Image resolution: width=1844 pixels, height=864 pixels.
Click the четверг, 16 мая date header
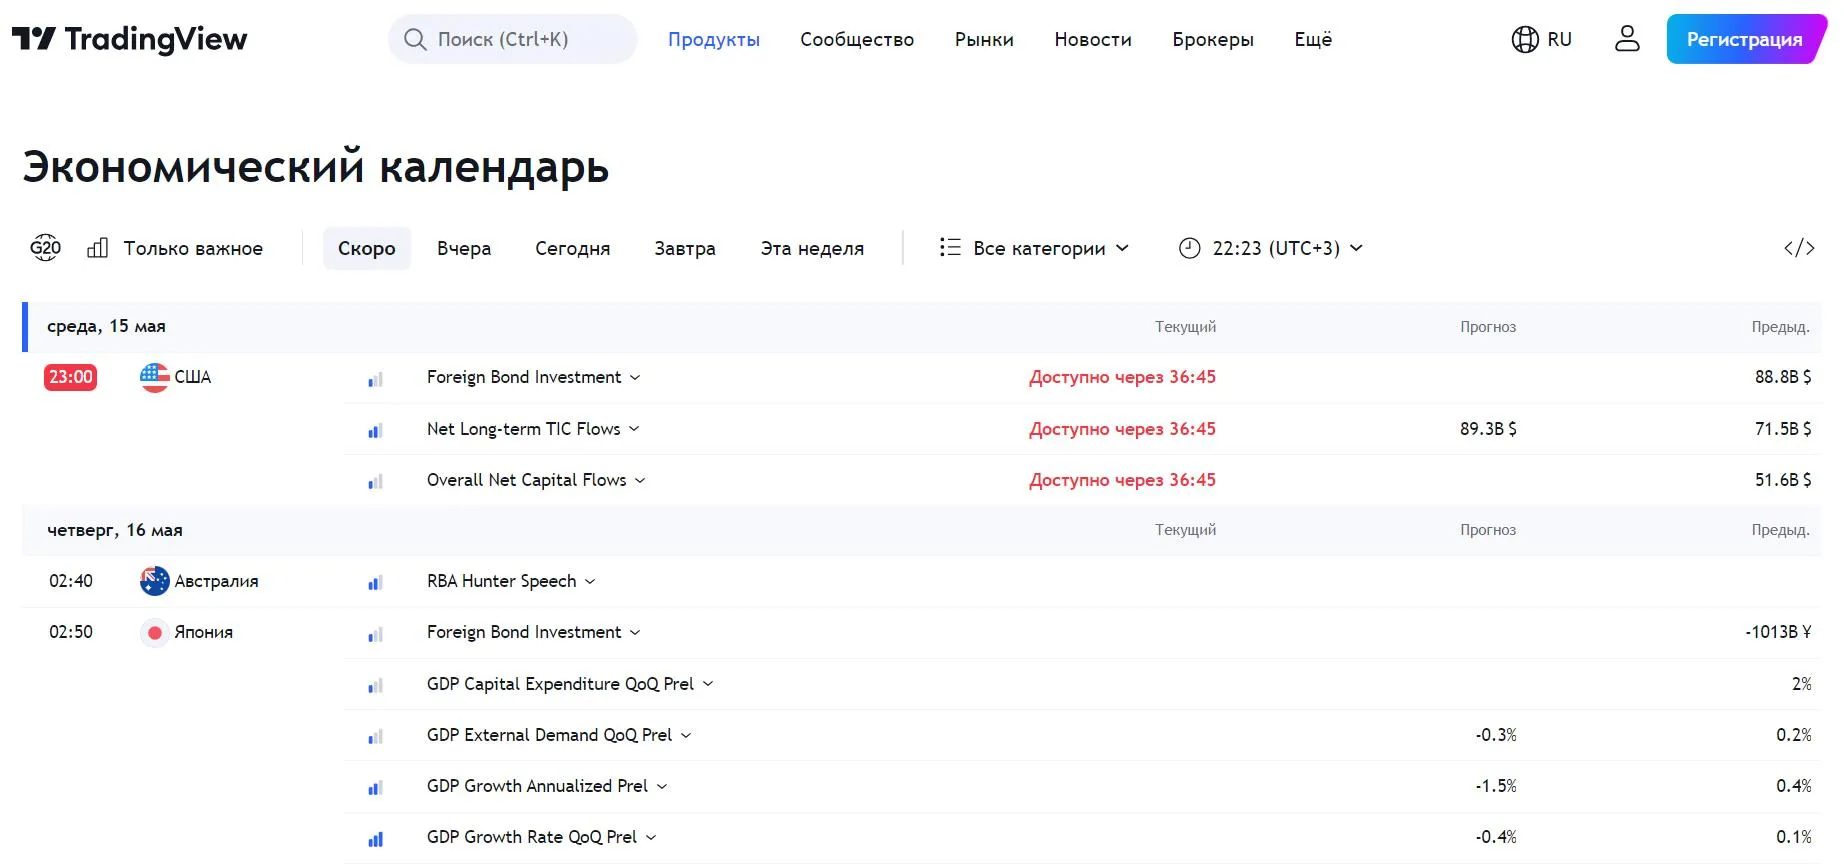pos(115,530)
